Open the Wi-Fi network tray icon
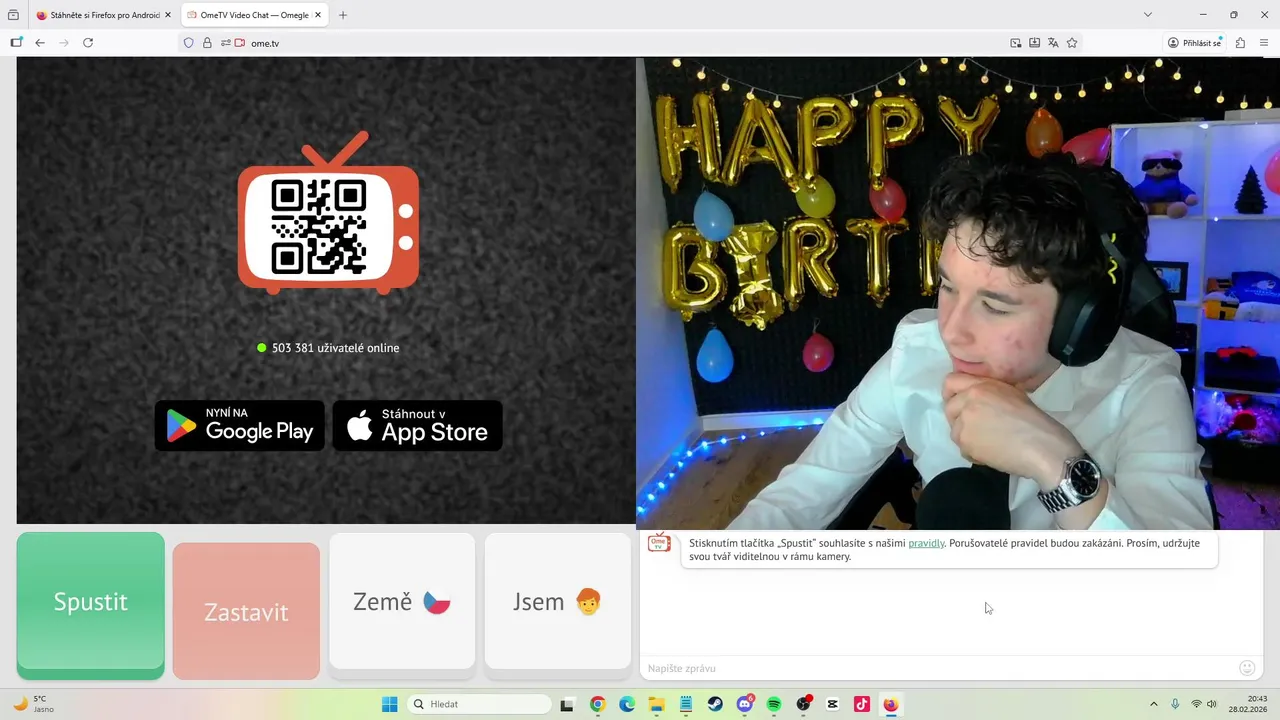Screen dimensions: 1280x720 pyautogui.click(x=1196, y=704)
